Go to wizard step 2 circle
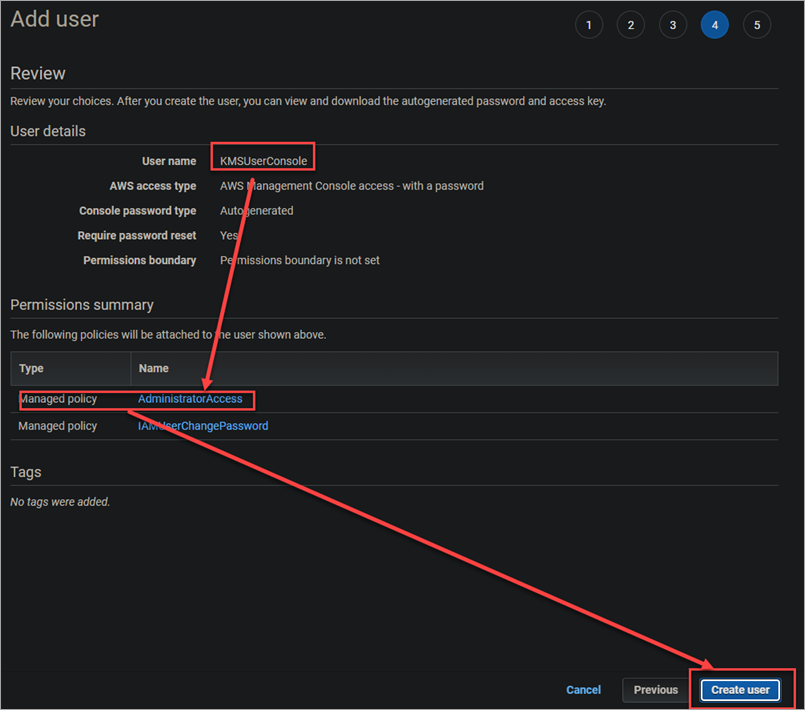 (x=631, y=25)
